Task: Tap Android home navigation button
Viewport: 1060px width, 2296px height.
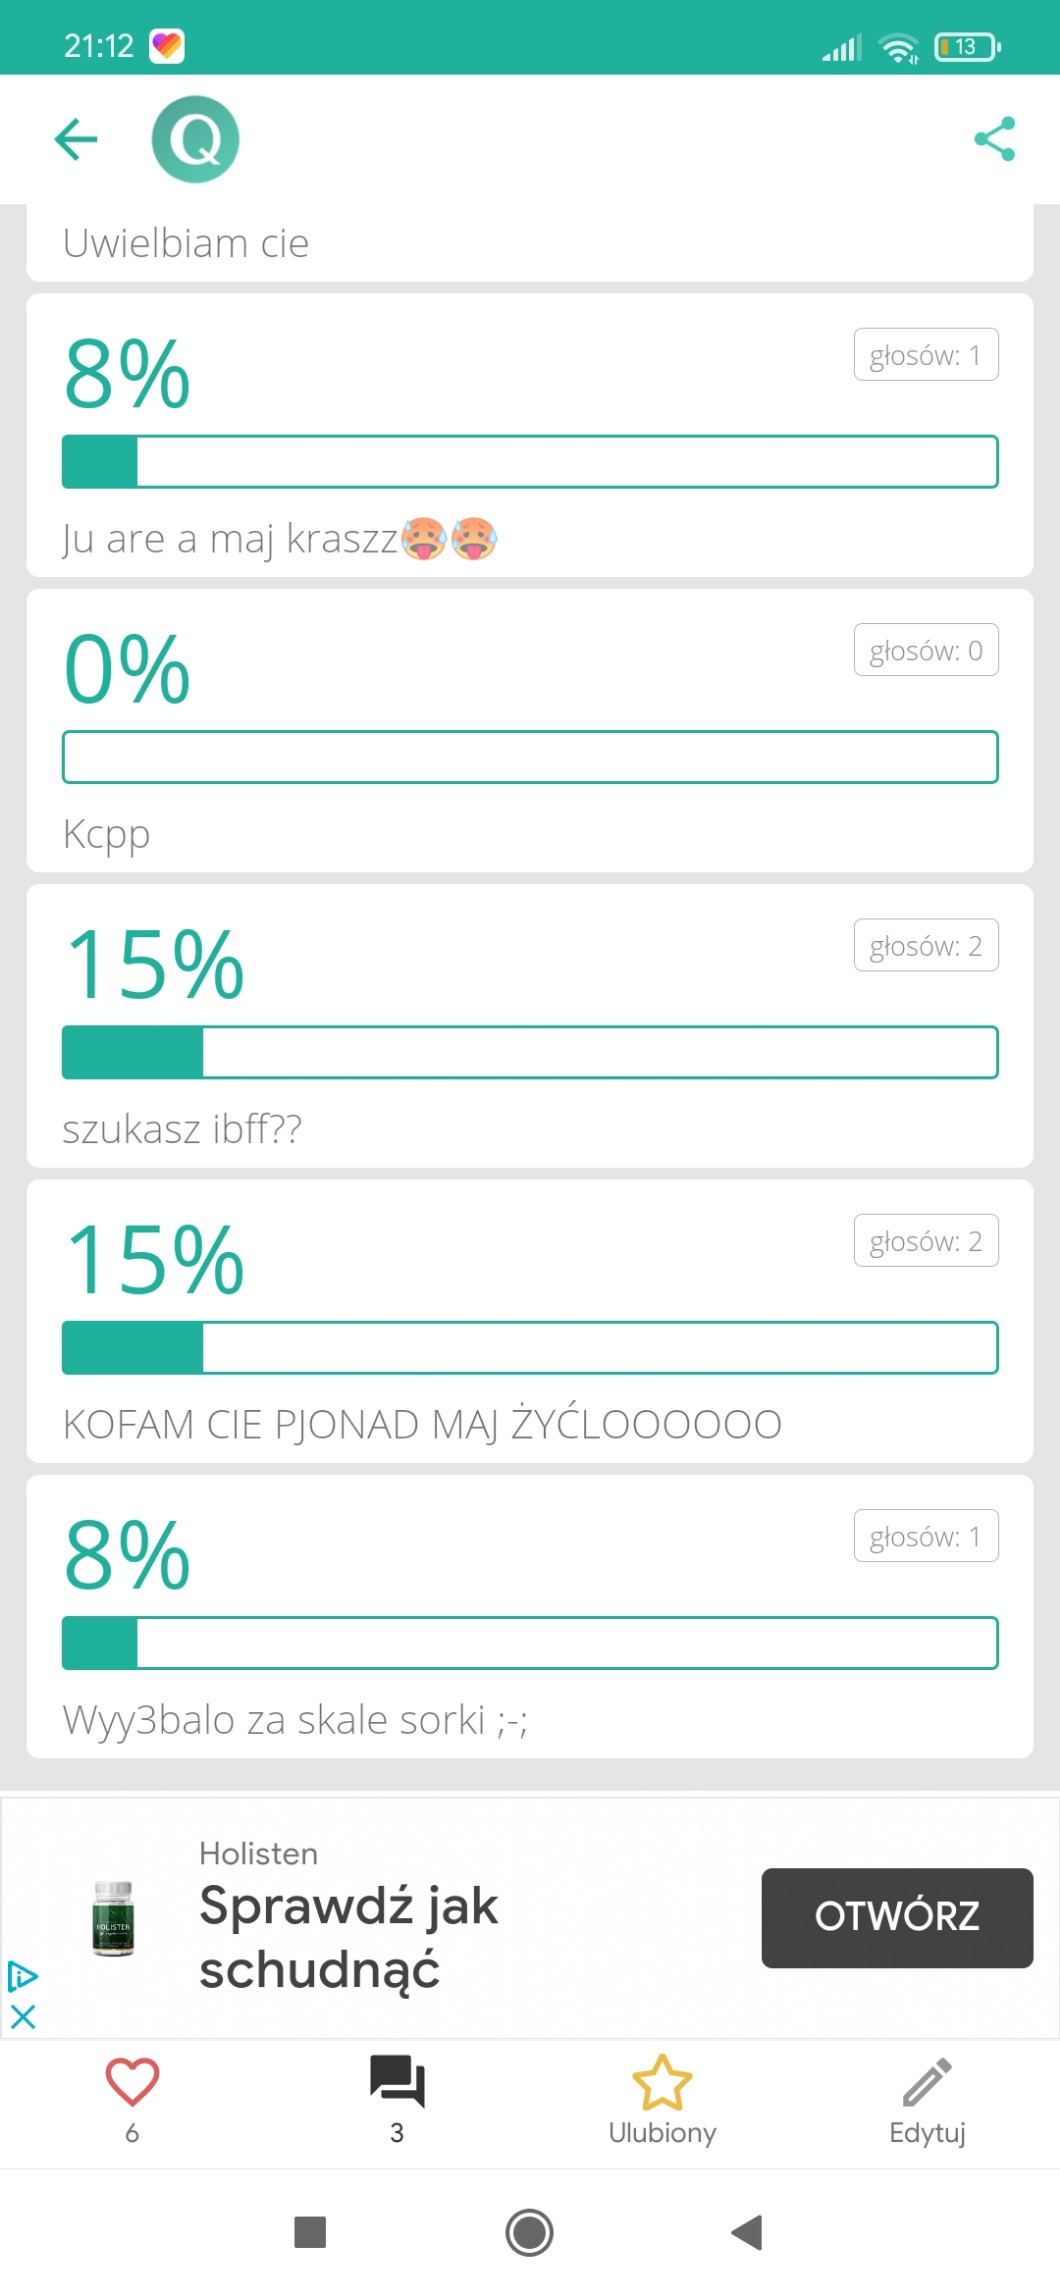Action: click(529, 2232)
